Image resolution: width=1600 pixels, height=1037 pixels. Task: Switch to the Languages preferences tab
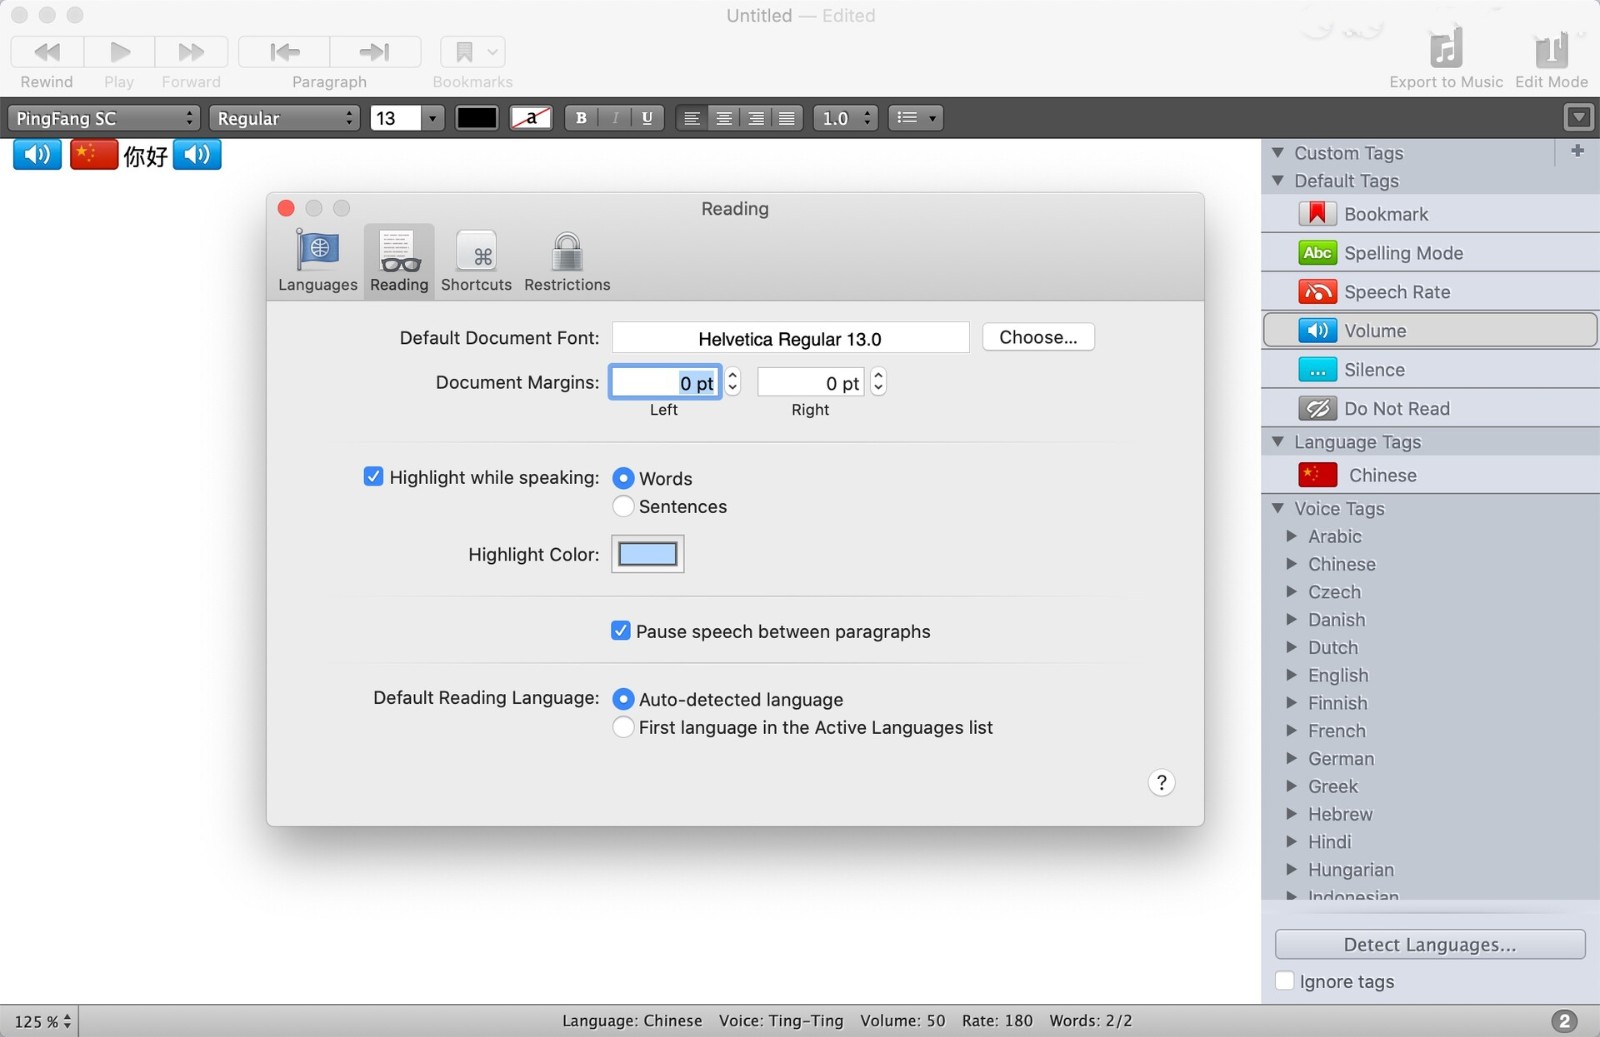coord(318,261)
